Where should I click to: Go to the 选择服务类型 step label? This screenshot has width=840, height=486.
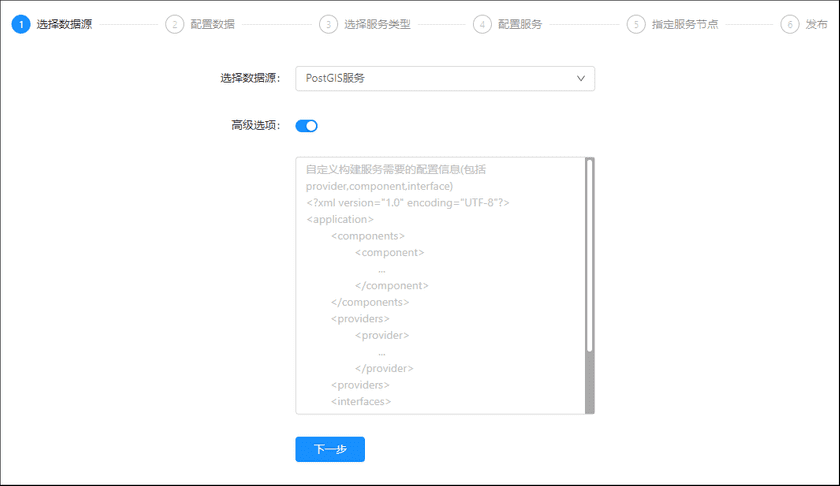click(x=377, y=24)
